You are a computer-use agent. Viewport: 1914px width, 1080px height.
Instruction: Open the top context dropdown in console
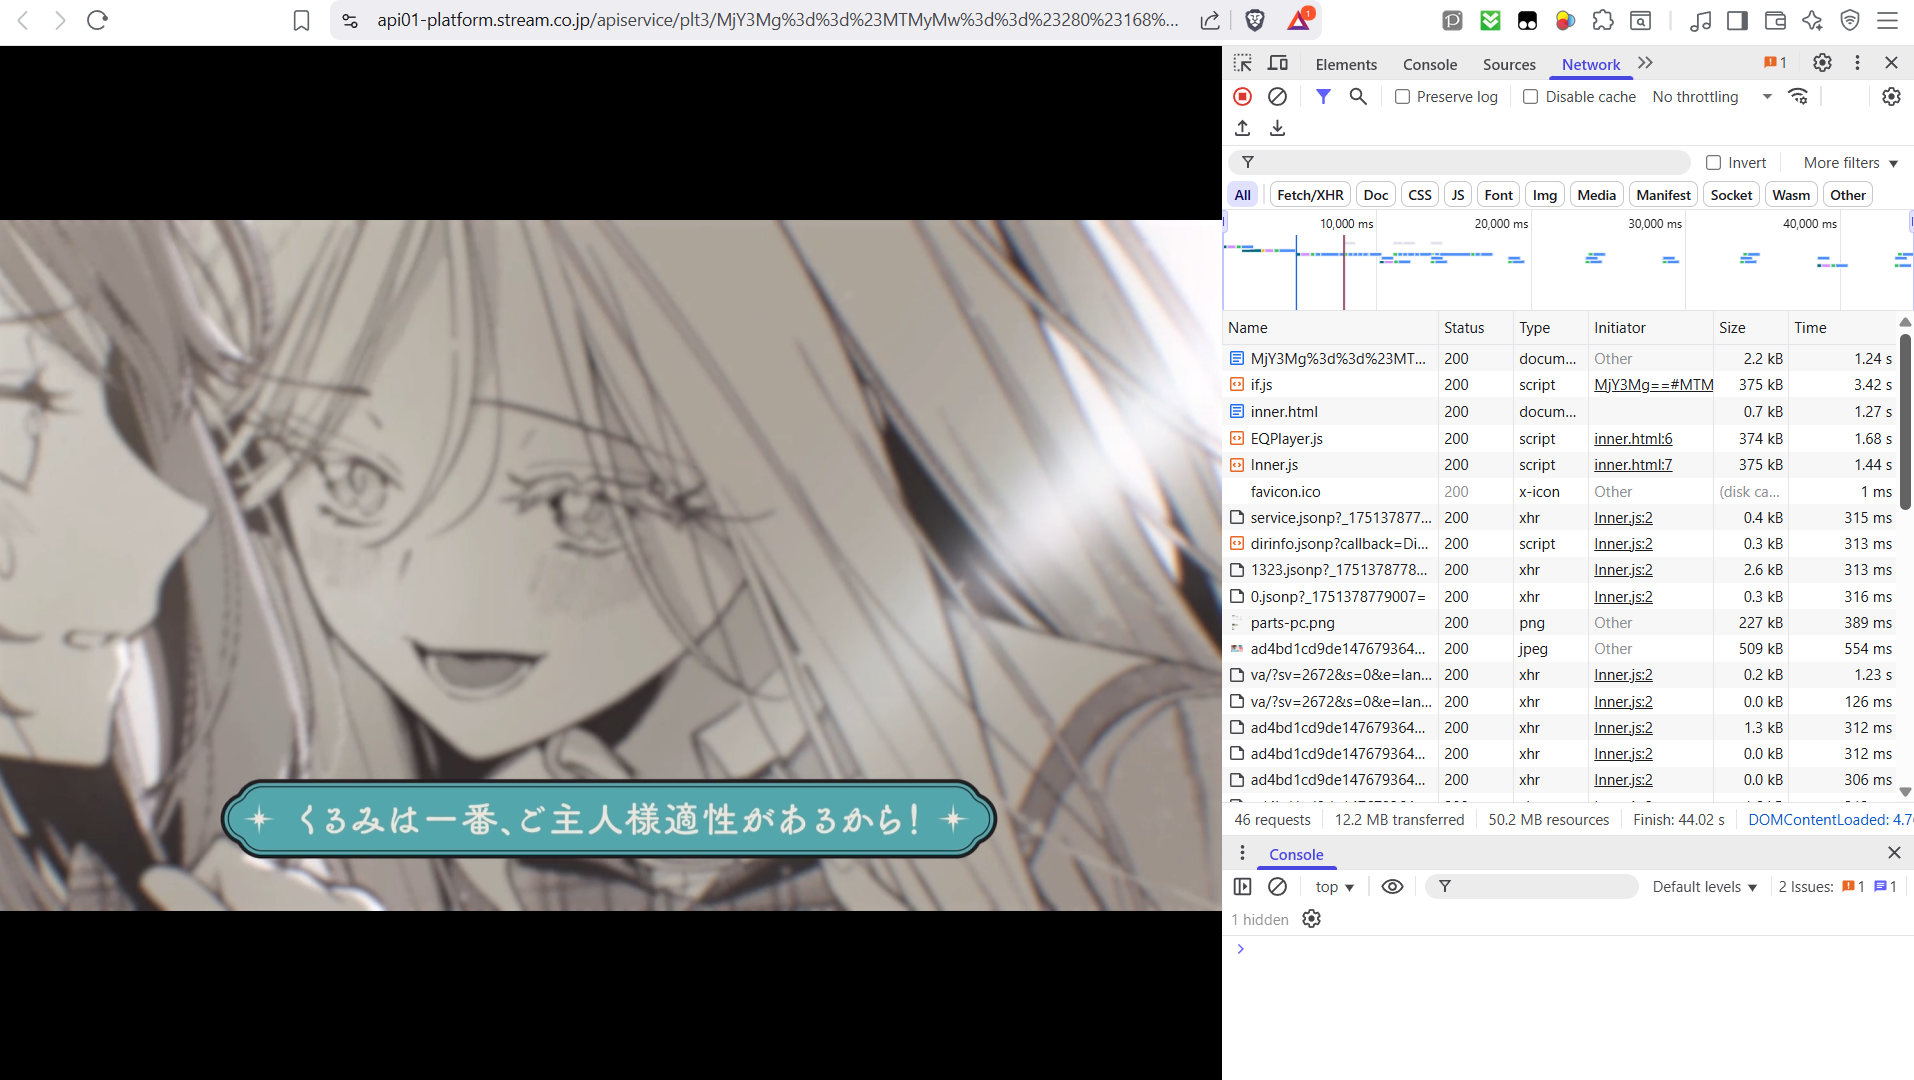[1334, 886]
